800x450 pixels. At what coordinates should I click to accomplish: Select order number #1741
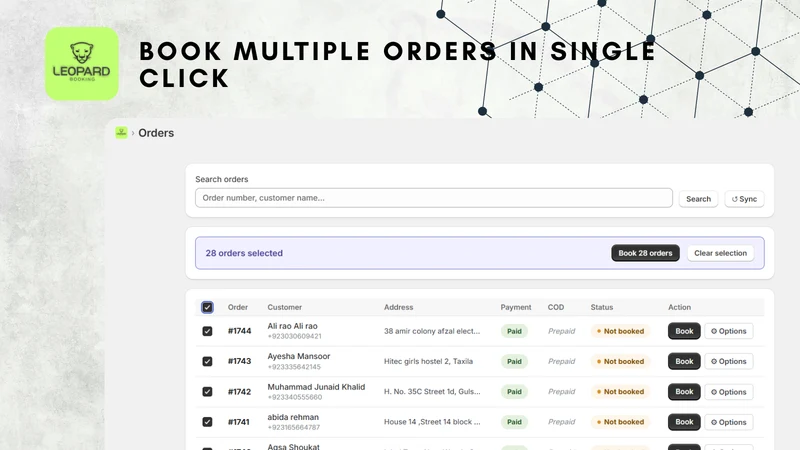coord(239,422)
